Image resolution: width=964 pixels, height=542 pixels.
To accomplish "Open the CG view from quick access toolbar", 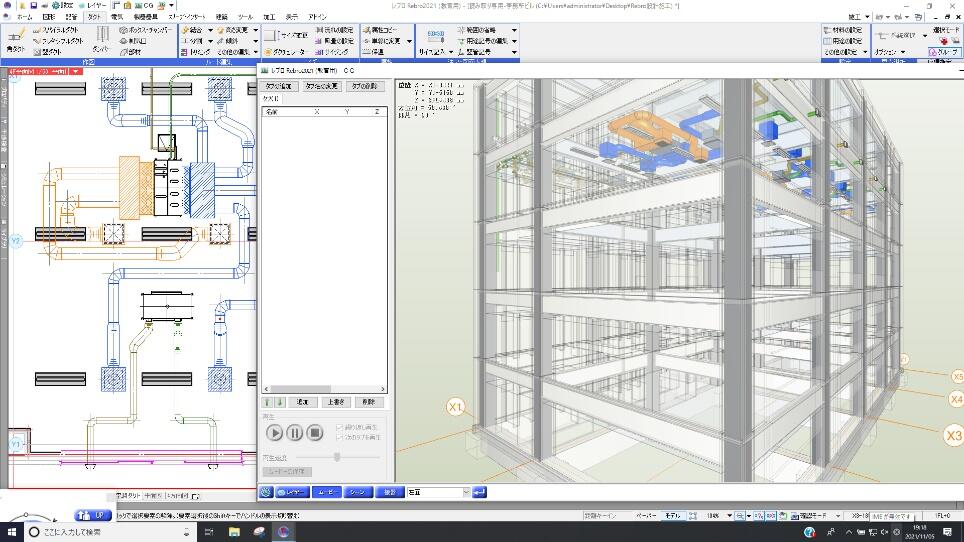I will coord(144,6).
